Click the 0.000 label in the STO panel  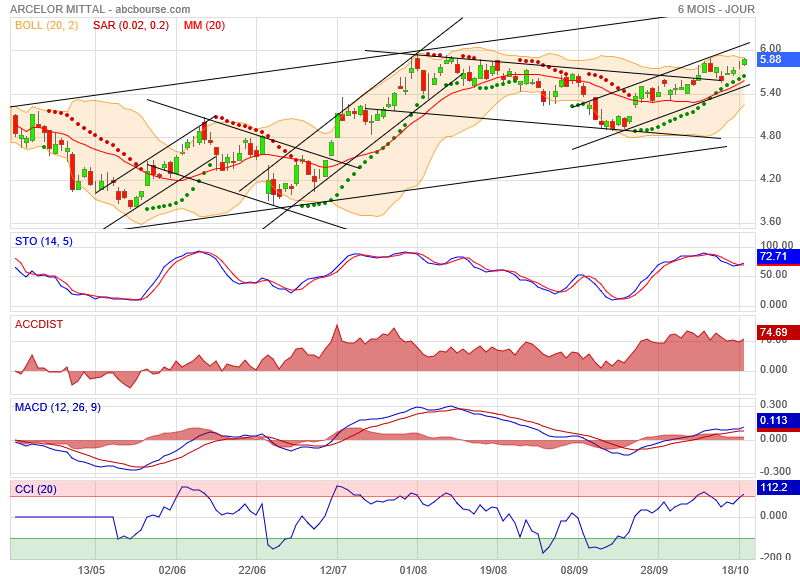(773, 304)
